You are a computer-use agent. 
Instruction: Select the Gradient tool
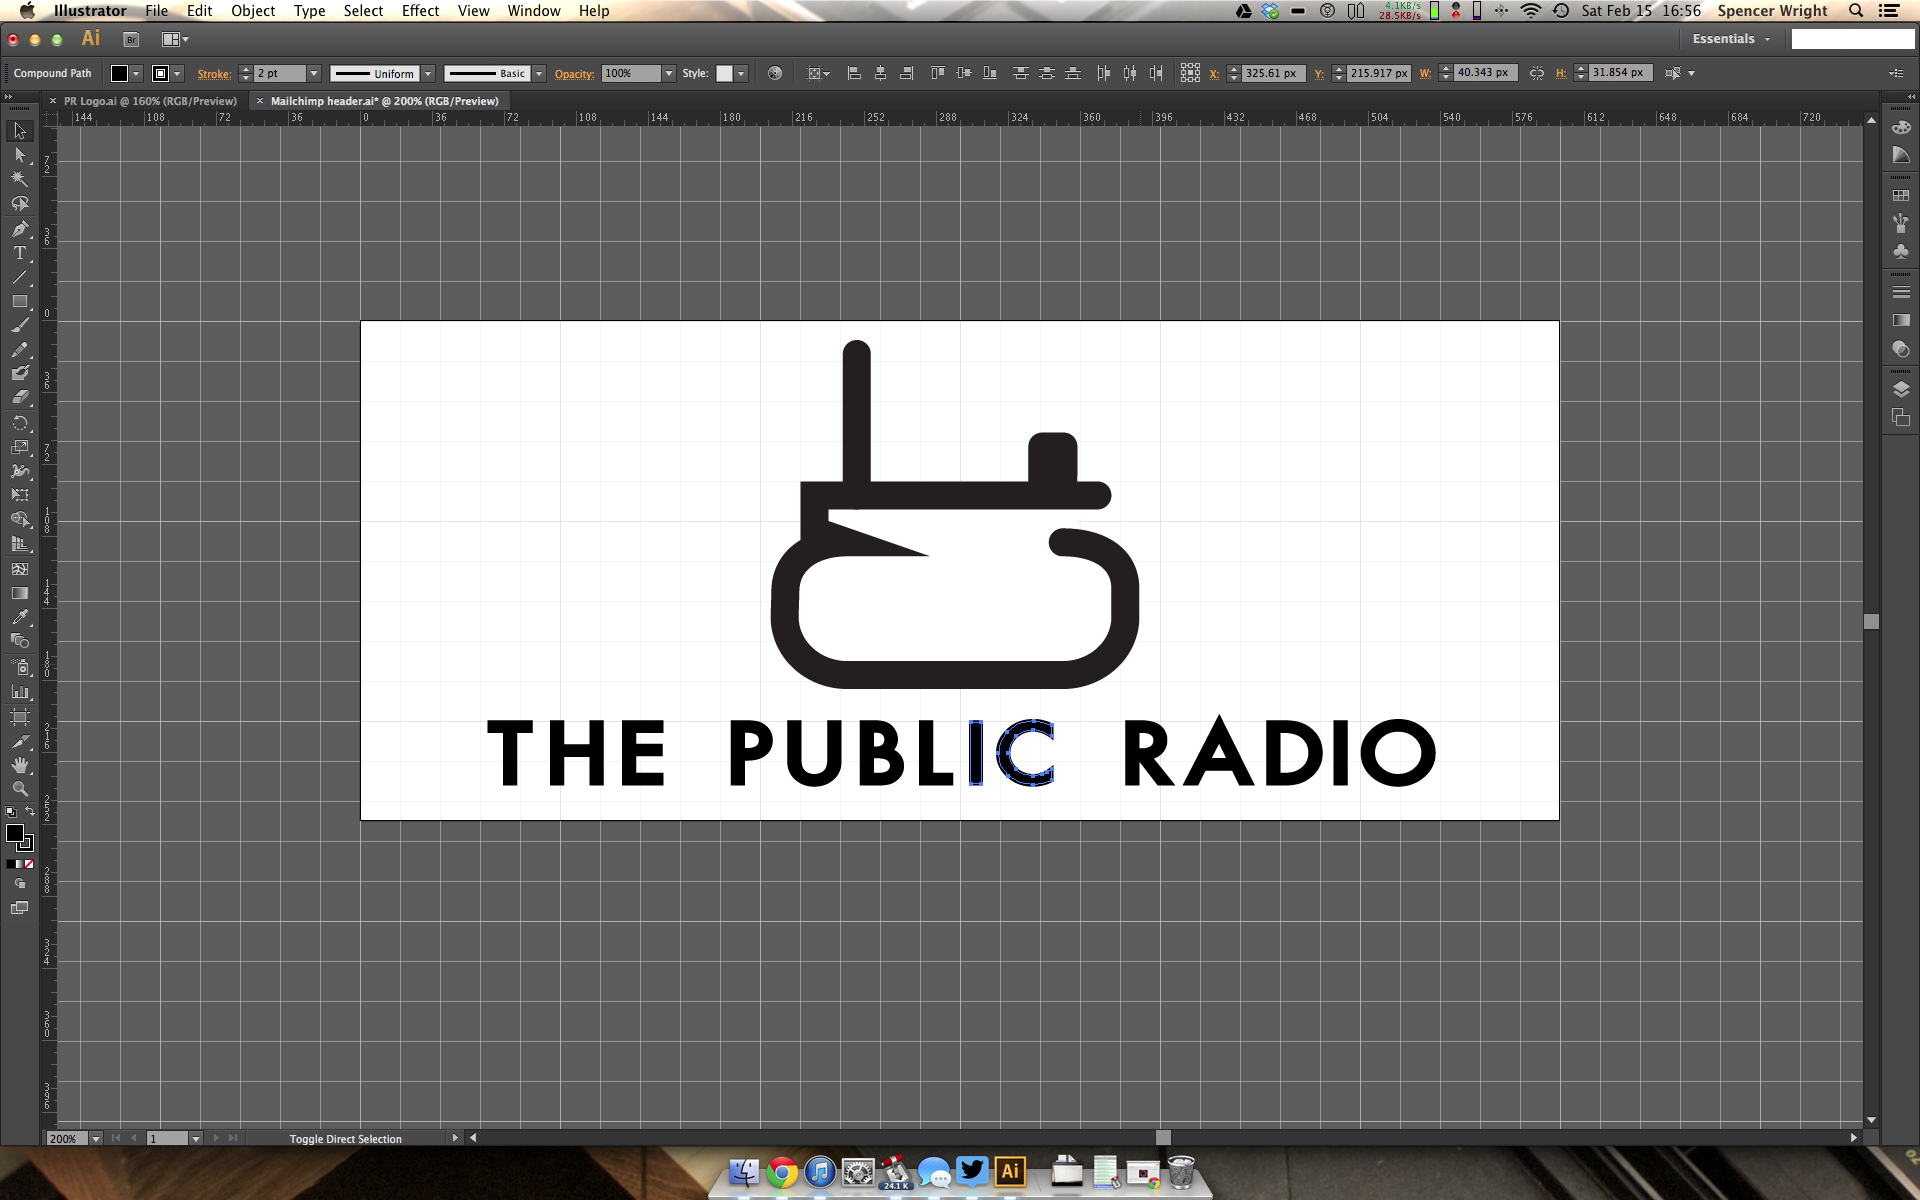19,593
